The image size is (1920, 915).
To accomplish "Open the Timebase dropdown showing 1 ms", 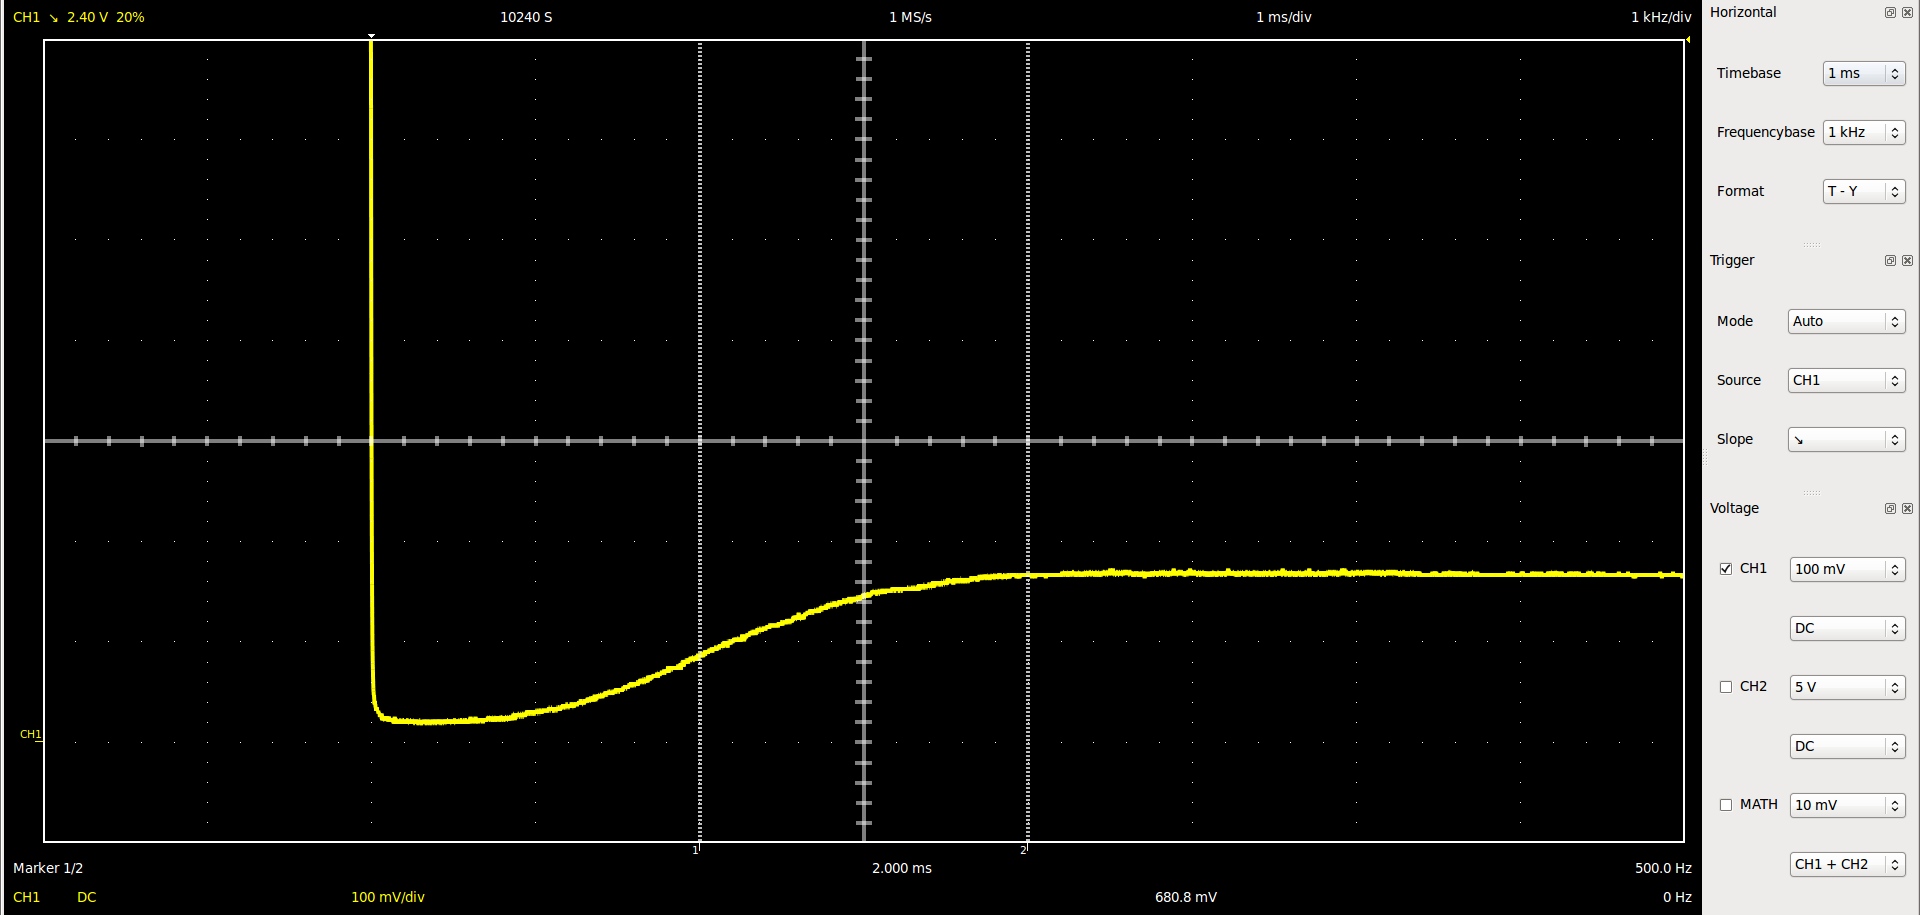I will point(1863,74).
